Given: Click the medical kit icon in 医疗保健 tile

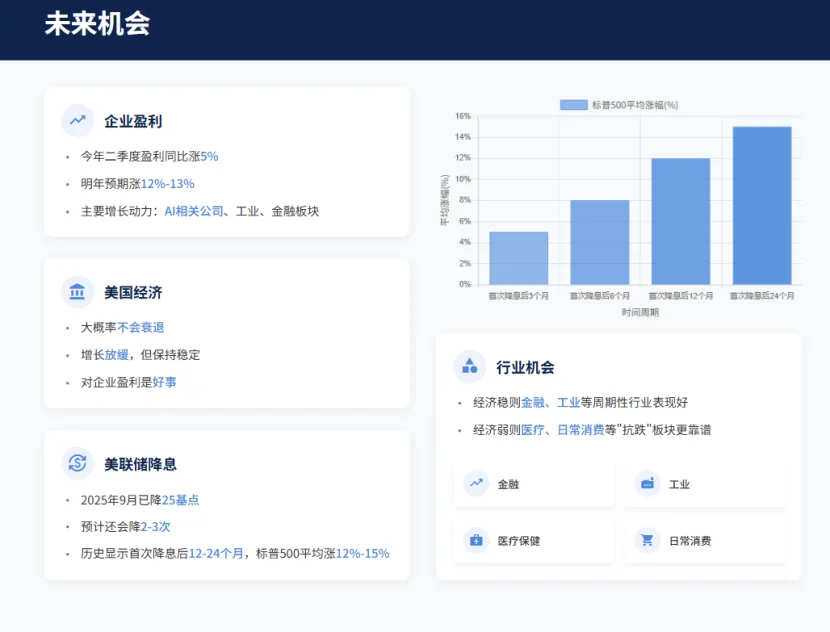Looking at the screenshot, I should pyautogui.click(x=476, y=541).
